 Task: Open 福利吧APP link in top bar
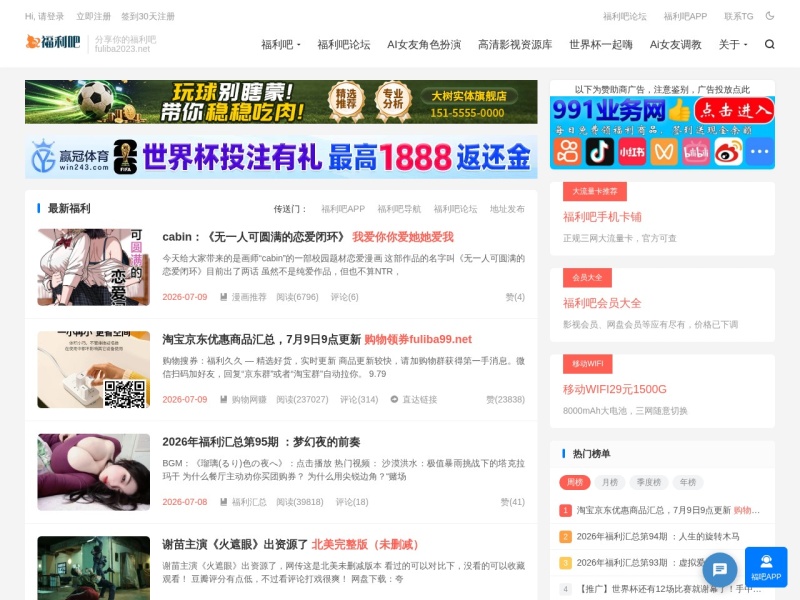(x=685, y=16)
